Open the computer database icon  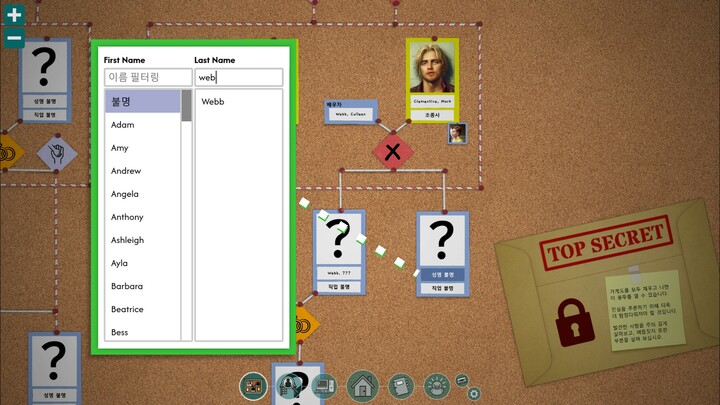tap(323, 385)
